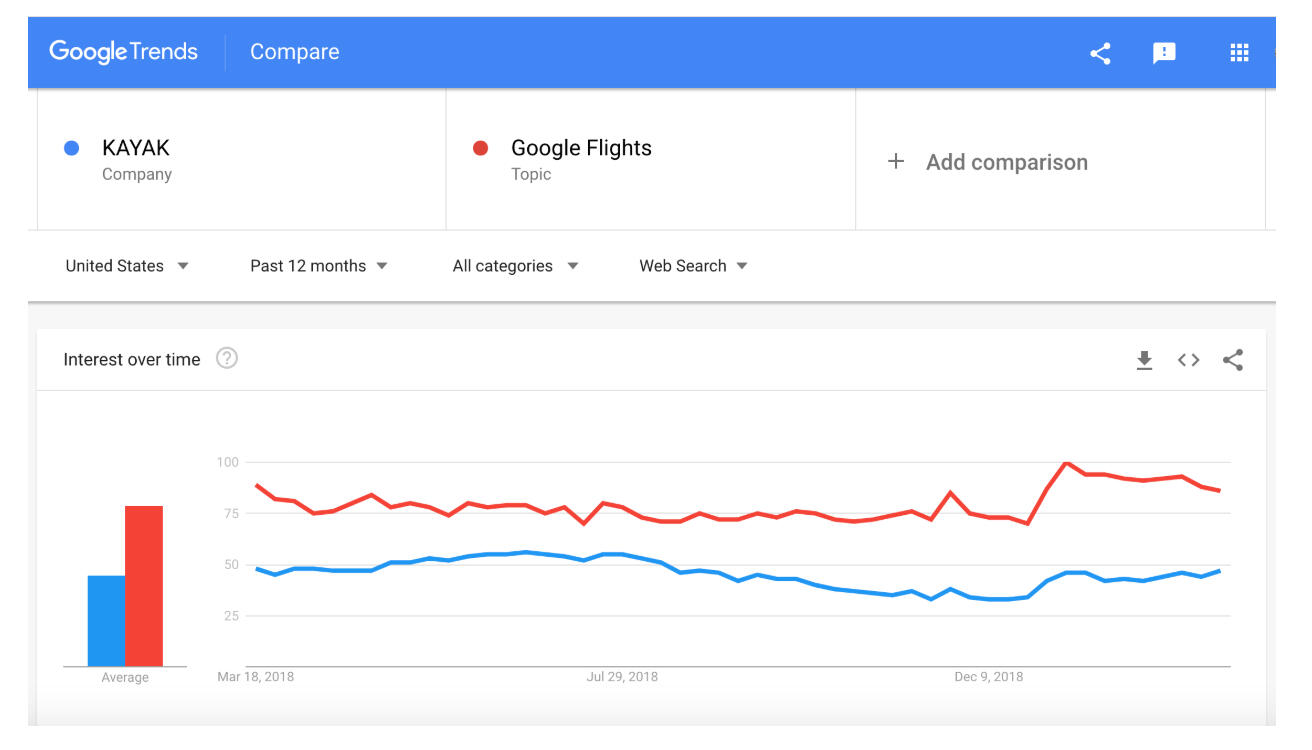
Task: Open the United States region dropdown
Action: 127,266
